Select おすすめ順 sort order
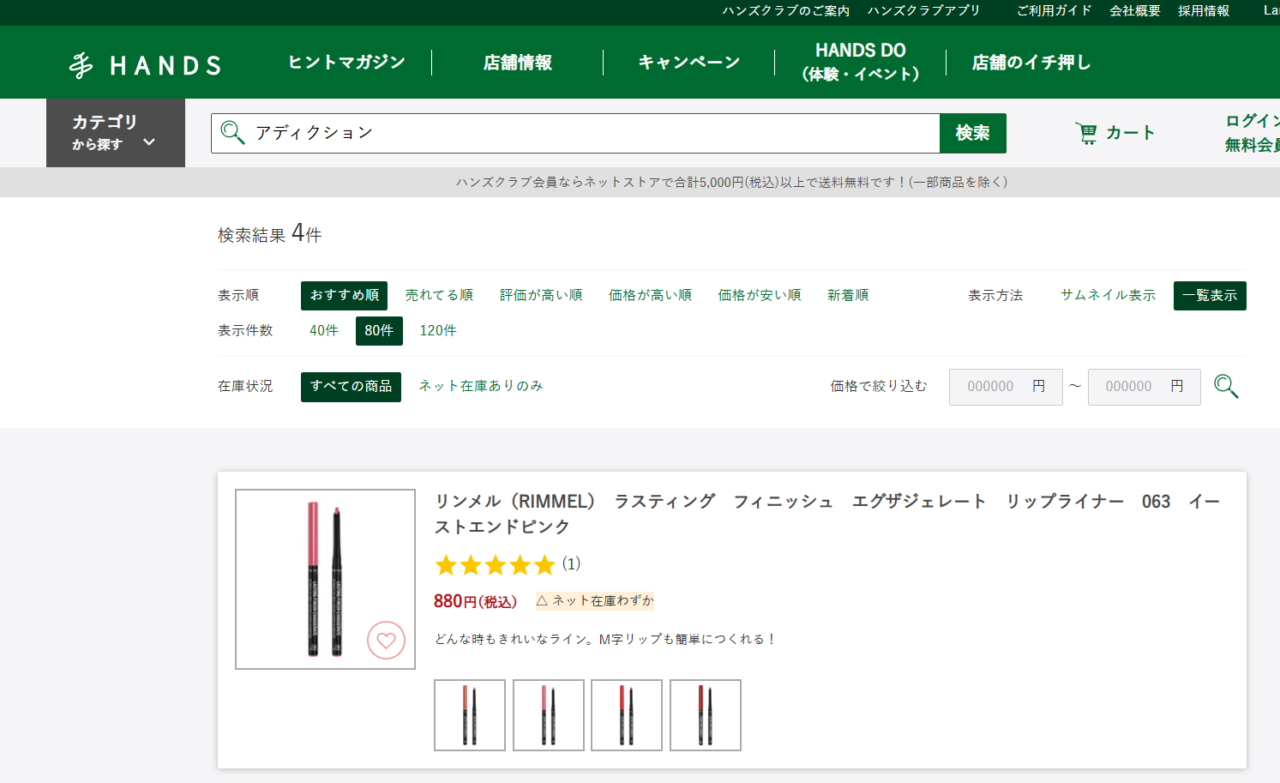 pos(344,296)
